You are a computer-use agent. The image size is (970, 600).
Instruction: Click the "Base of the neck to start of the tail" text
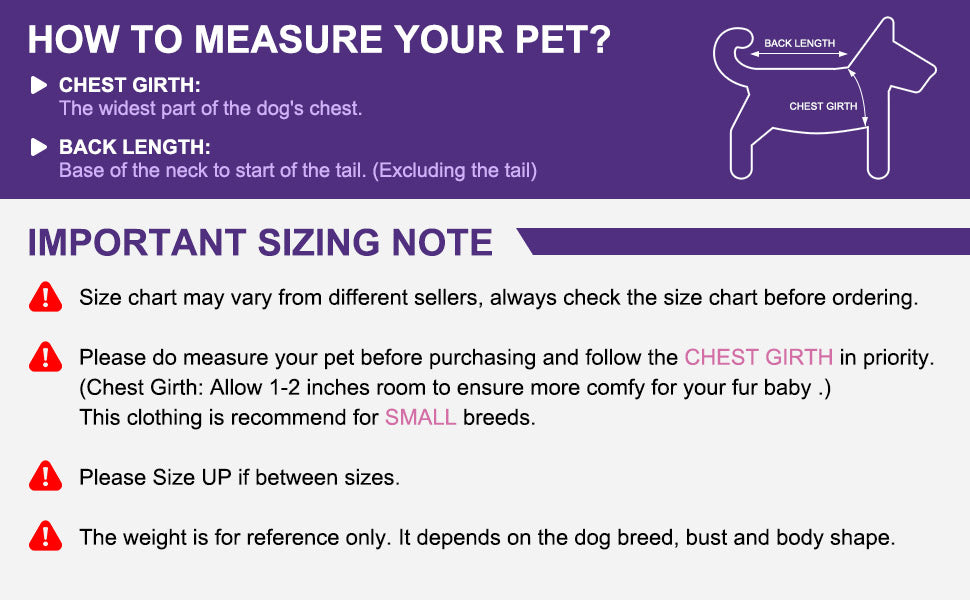(x=298, y=170)
